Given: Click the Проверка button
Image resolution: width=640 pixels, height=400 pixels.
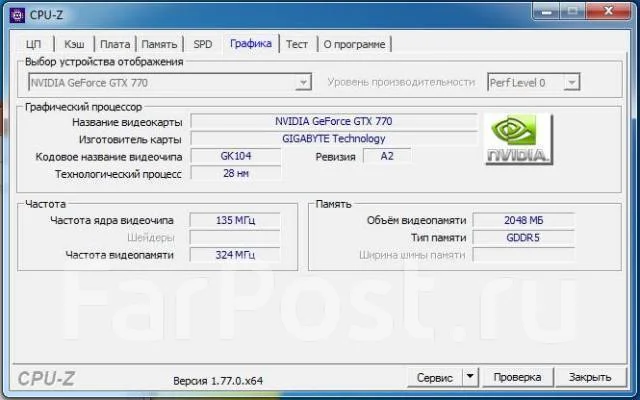Looking at the screenshot, I should click(x=517, y=377).
